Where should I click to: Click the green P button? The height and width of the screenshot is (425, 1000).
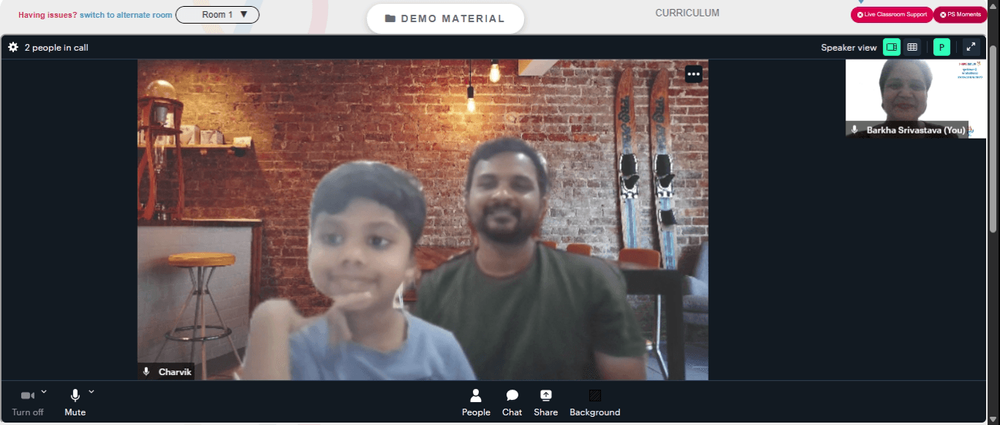[941, 47]
